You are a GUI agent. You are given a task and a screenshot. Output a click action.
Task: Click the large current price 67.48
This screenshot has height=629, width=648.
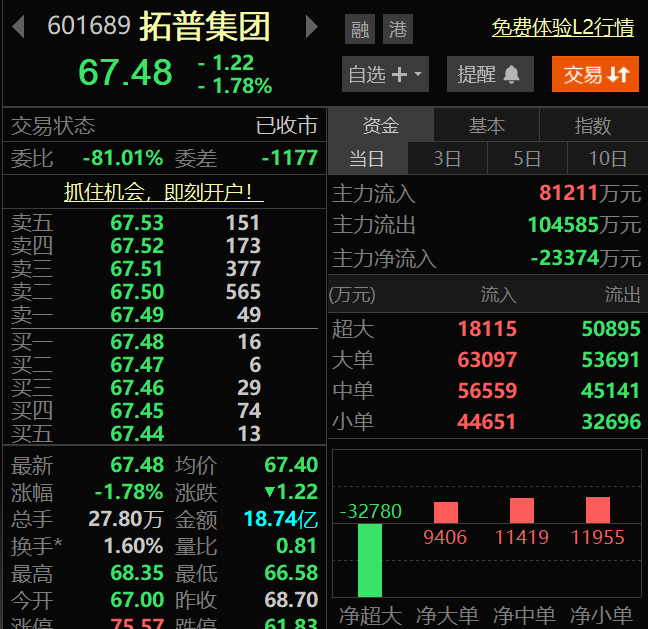coord(125,72)
